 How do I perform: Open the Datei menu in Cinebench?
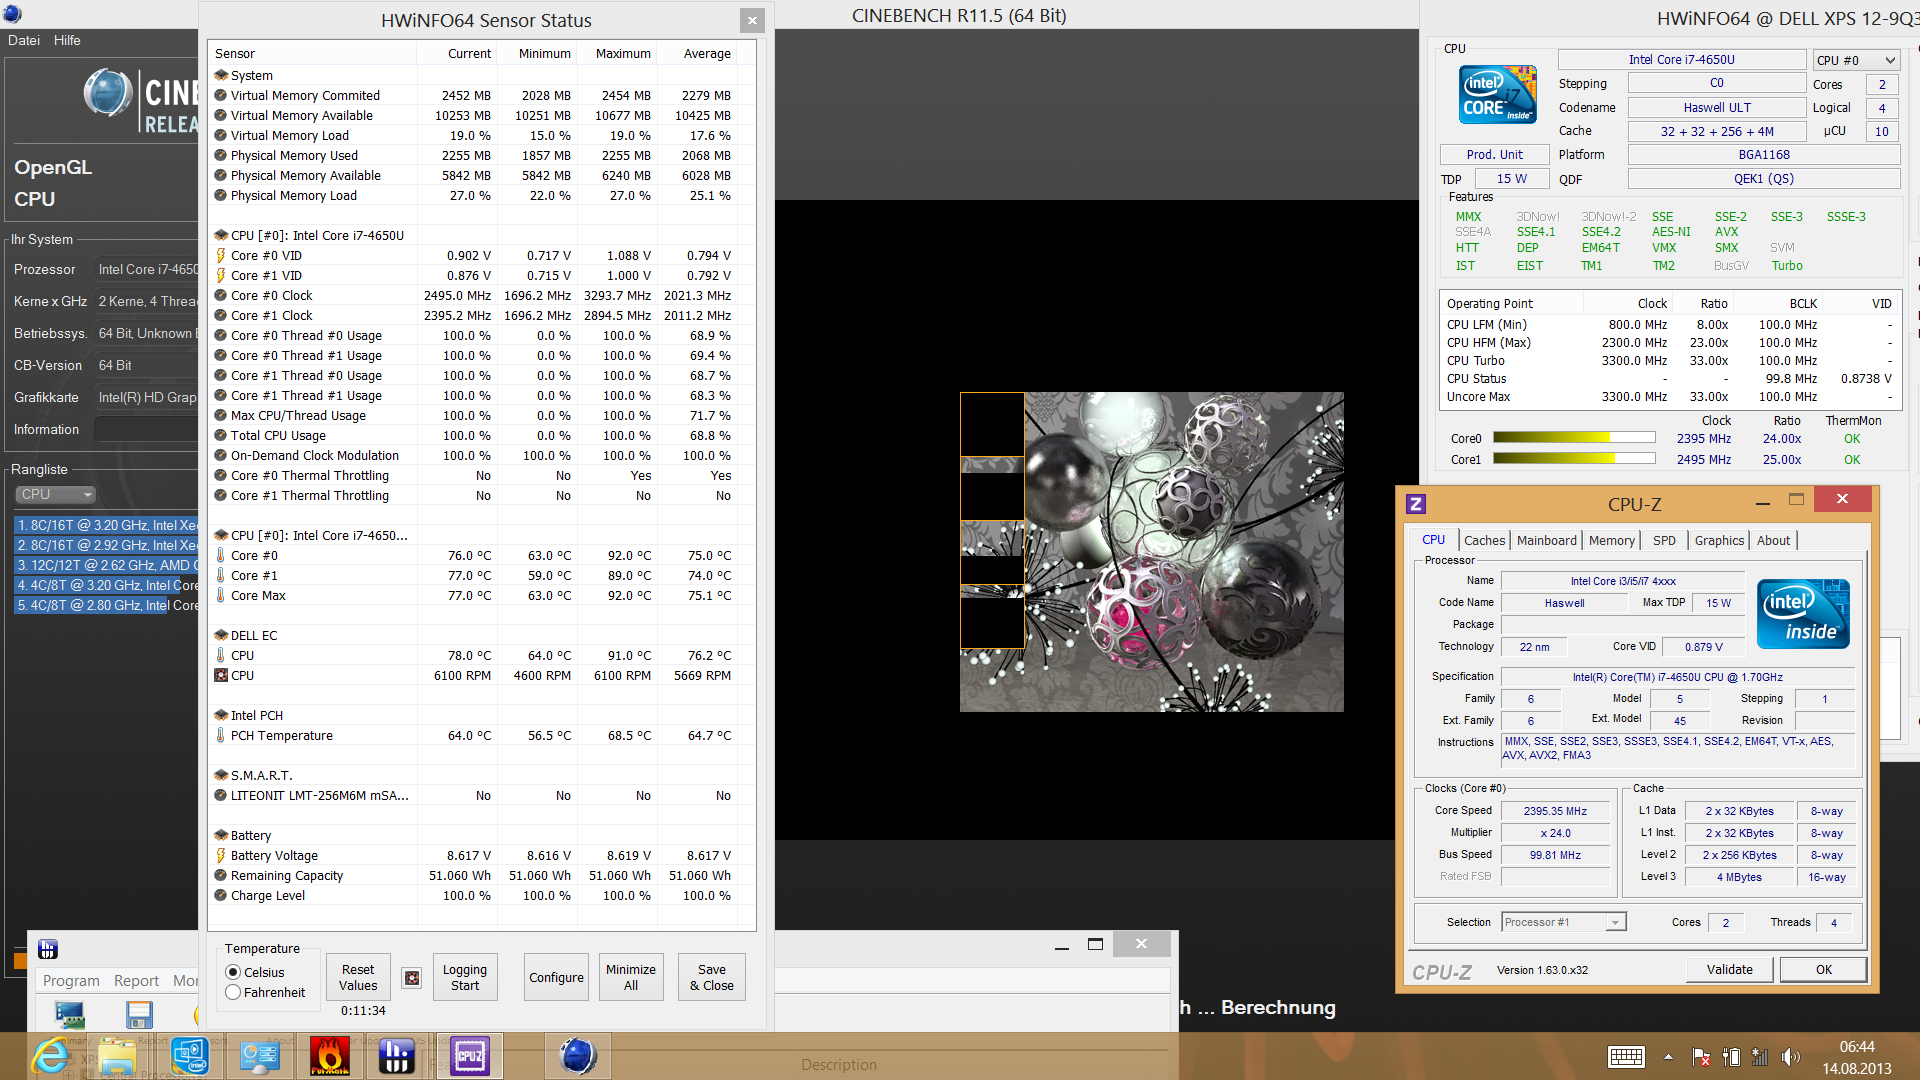(24, 40)
